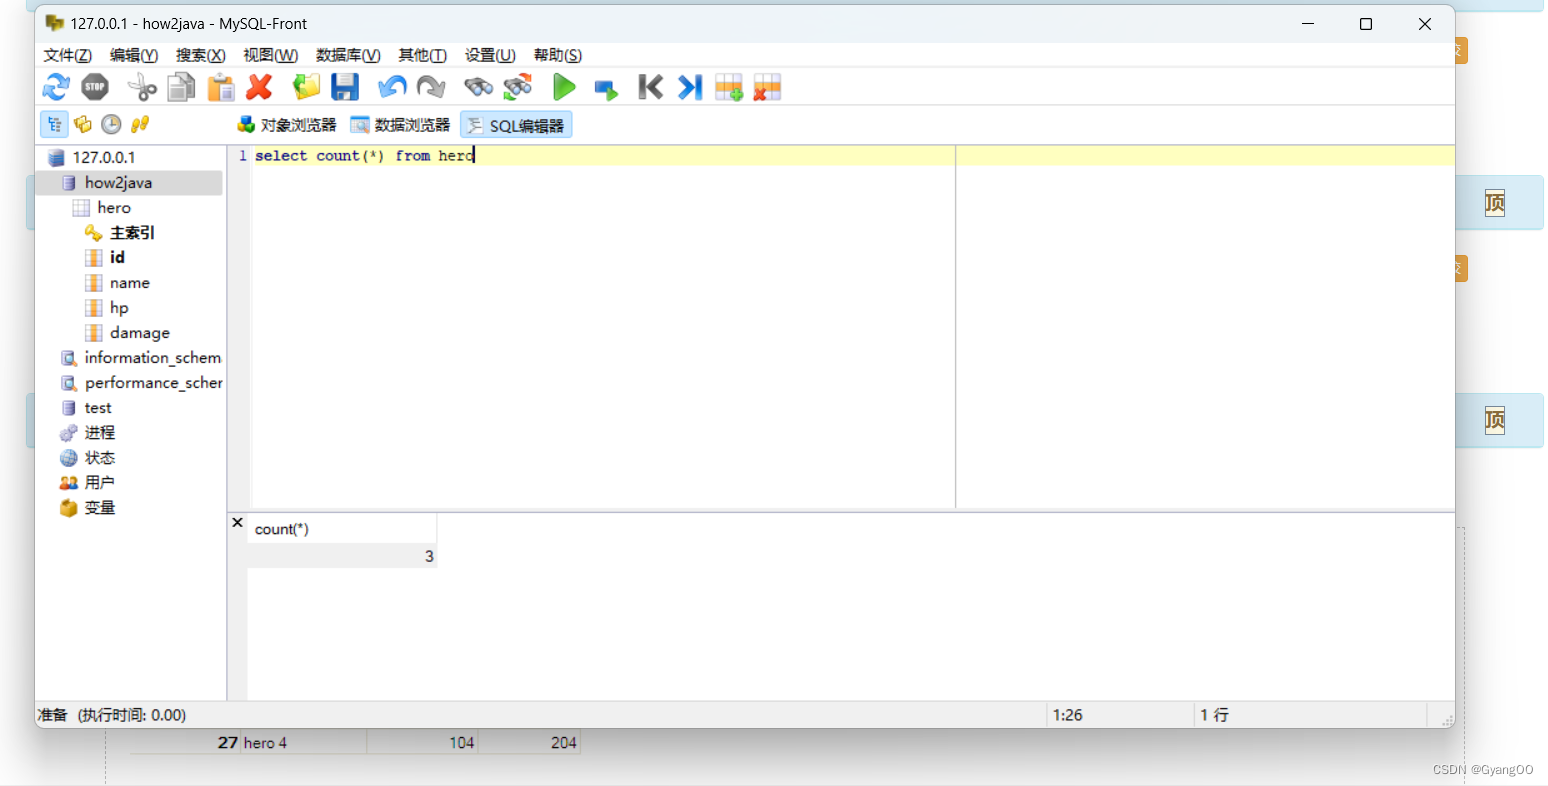Screen dimensions: 1548x786
Task: Select the information_schema database node
Action: [x=154, y=357]
